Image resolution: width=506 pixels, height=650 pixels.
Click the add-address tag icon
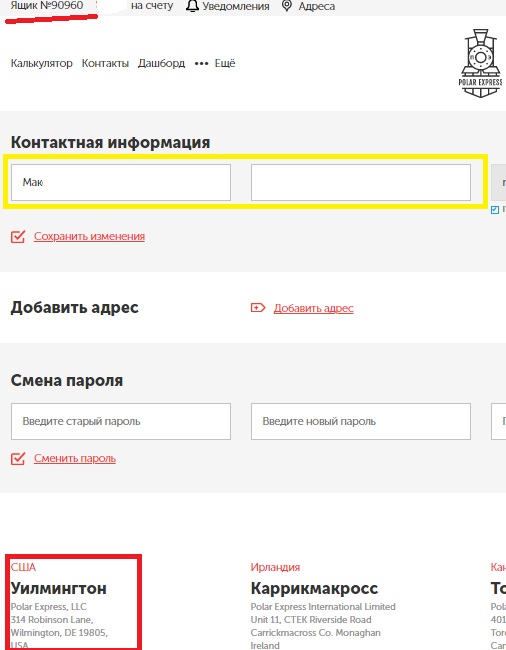coord(258,308)
